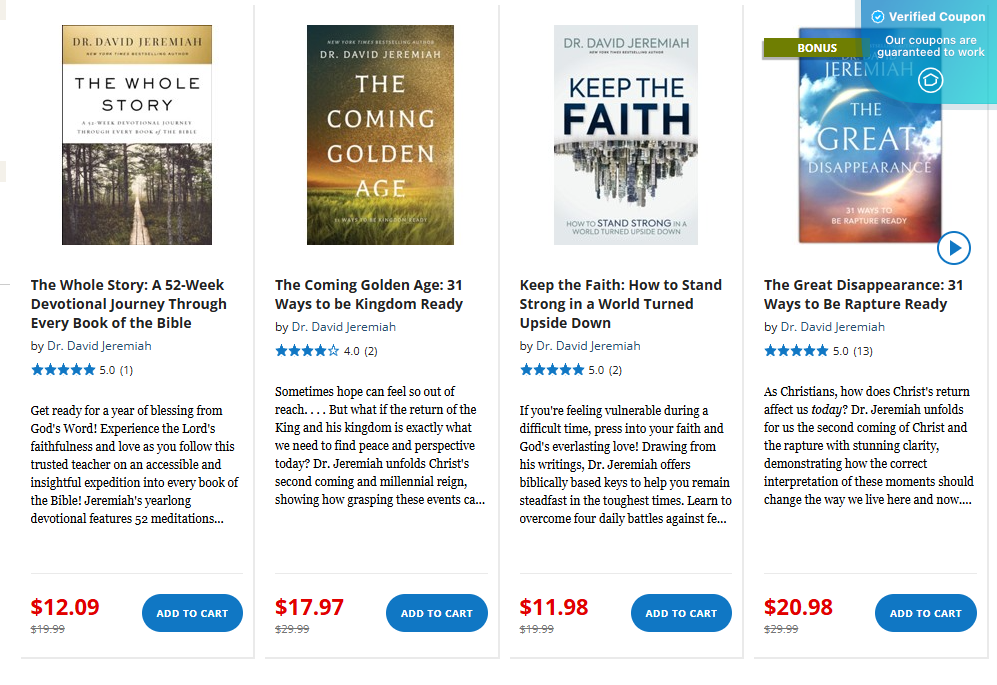This screenshot has width=997, height=685.
Task: Click Add to Cart for The Great Disappearance
Action: (x=925, y=613)
